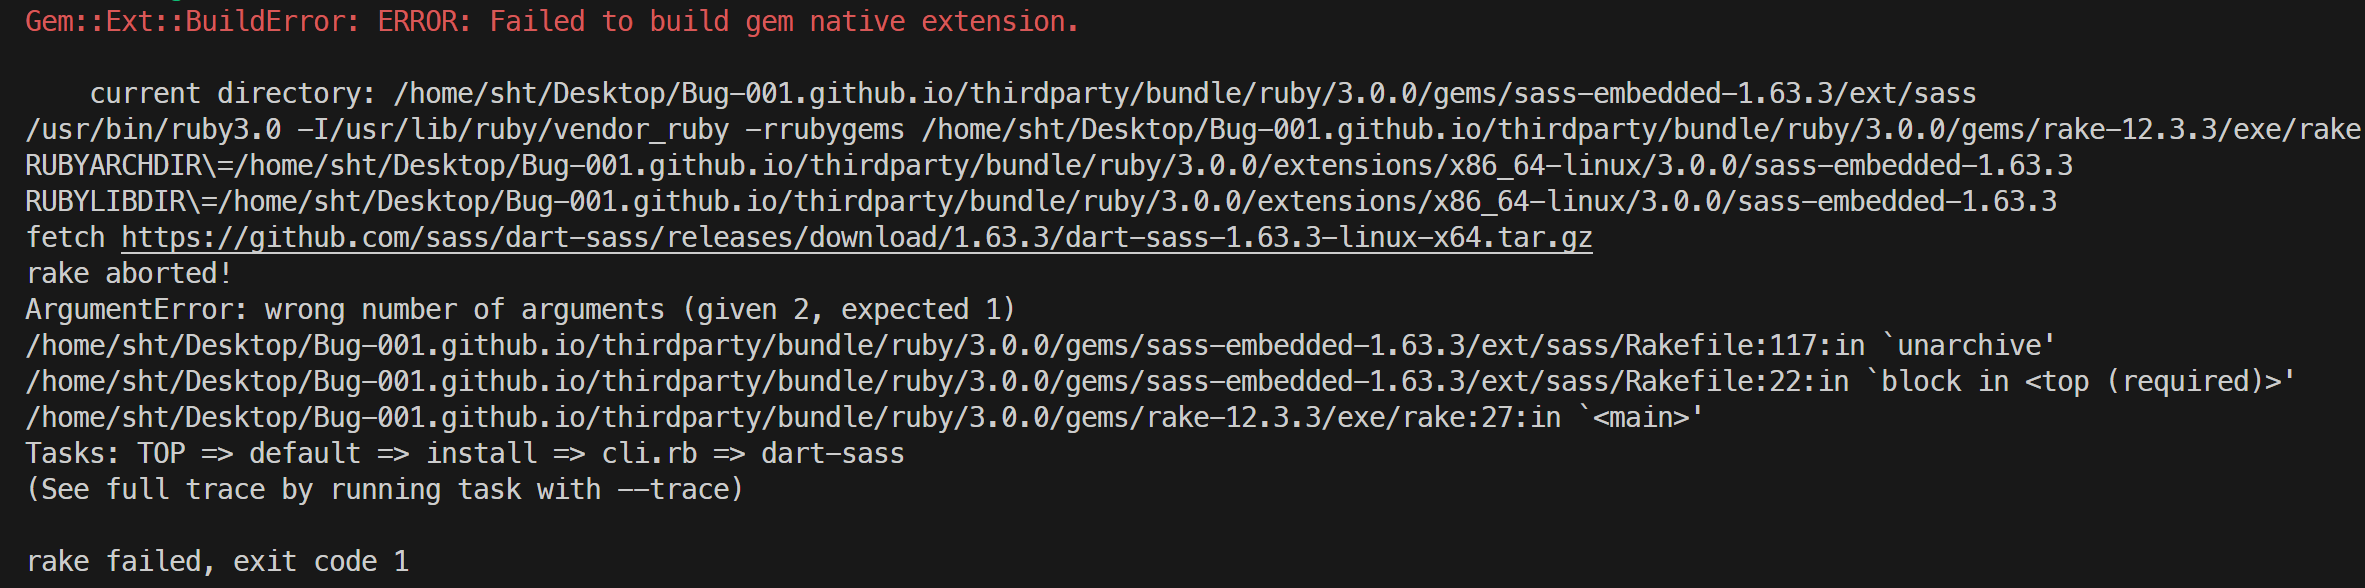
Task: Click the "current directory:" label text
Action: [232, 94]
